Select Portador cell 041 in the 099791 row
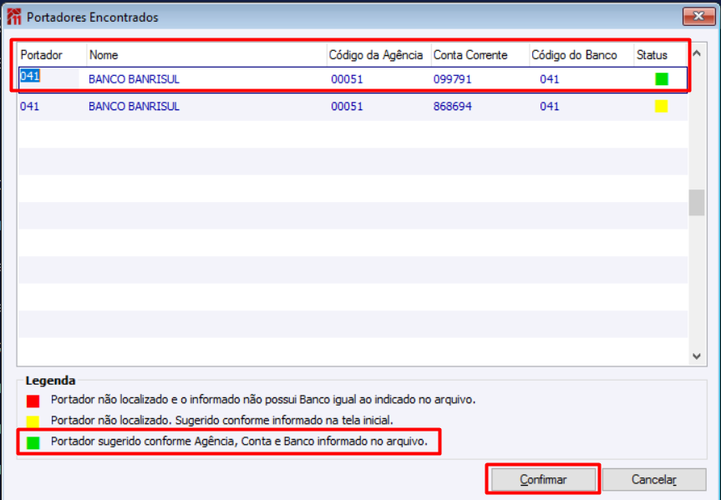 click(30, 76)
